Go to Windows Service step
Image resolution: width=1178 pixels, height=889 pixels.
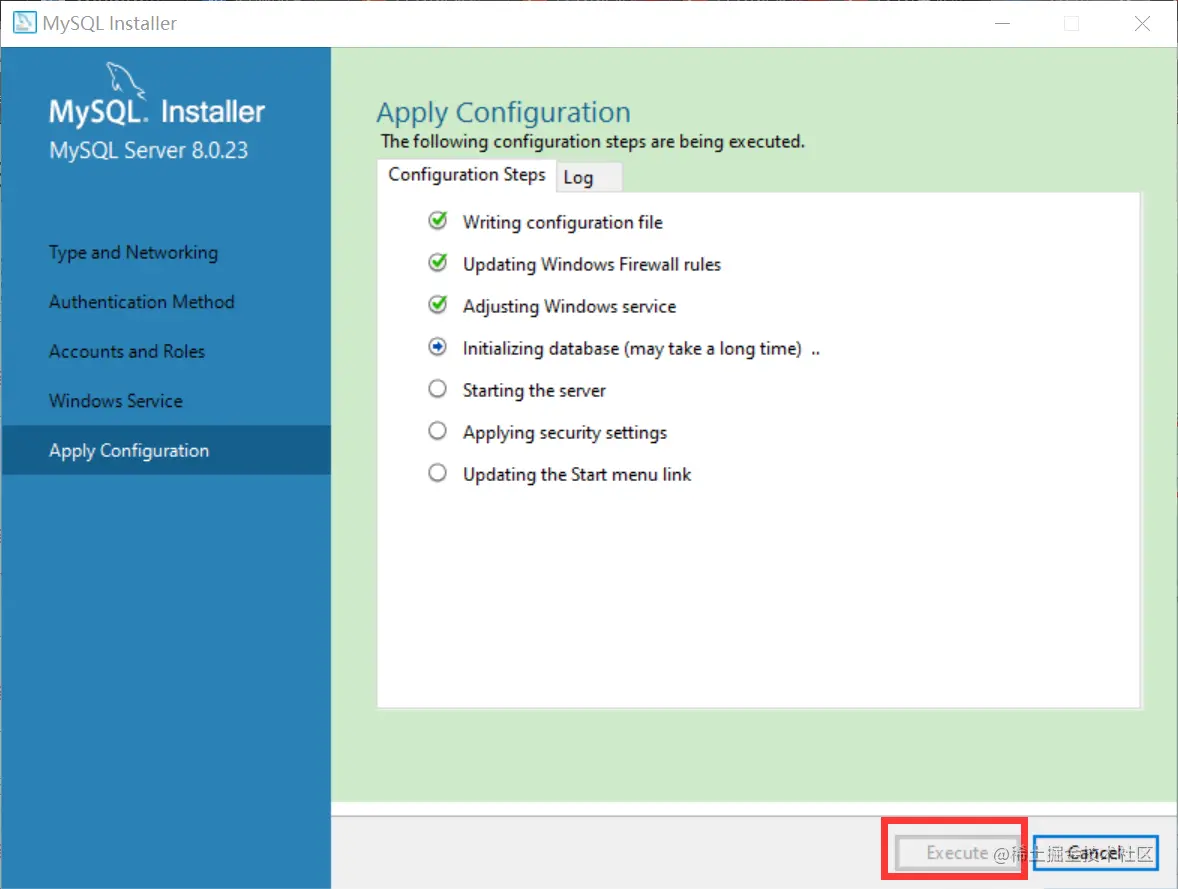(116, 401)
